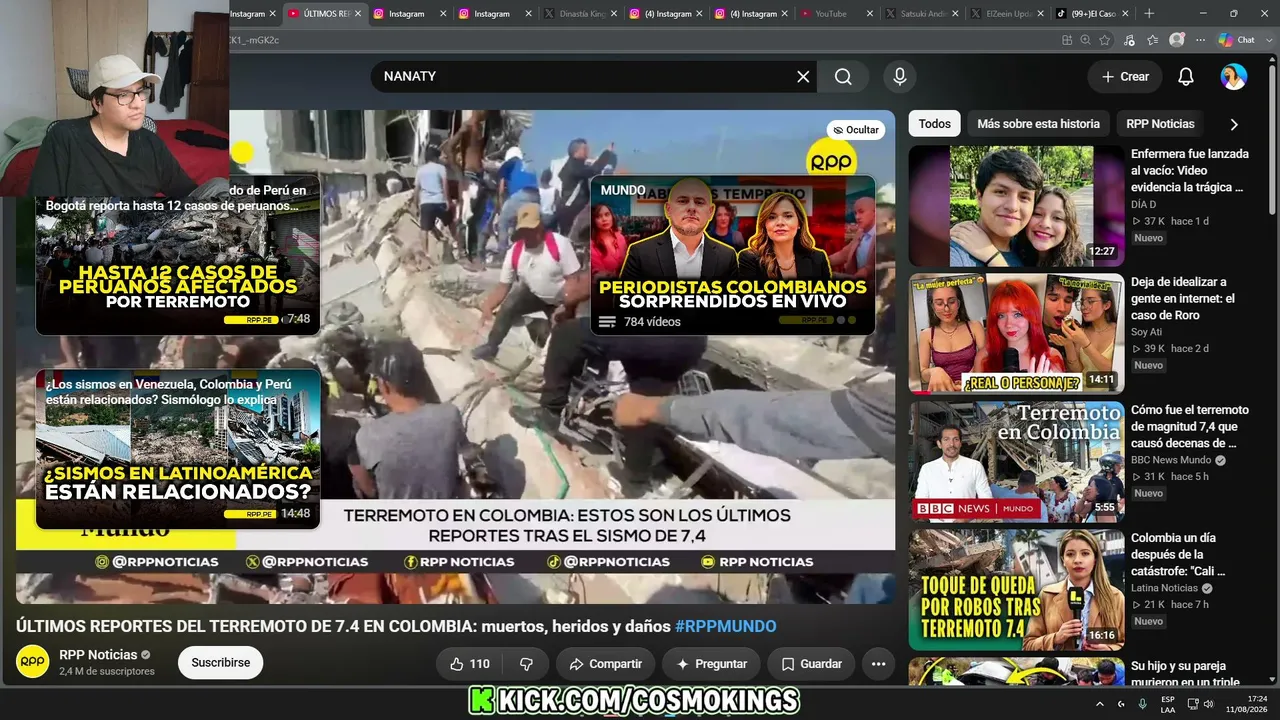Viewport: 1280px width, 720px height.
Task: Open the taskbar volume control
Action: (1210, 704)
